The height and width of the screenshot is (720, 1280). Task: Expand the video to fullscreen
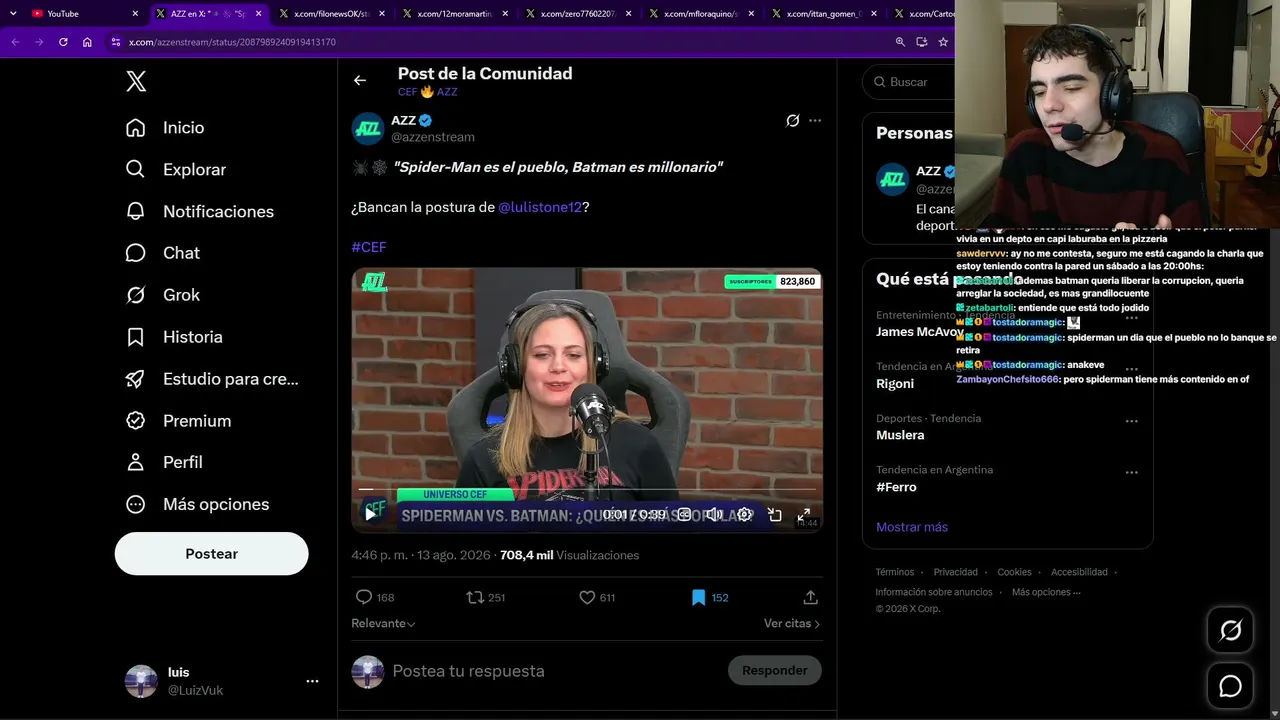(803, 514)
